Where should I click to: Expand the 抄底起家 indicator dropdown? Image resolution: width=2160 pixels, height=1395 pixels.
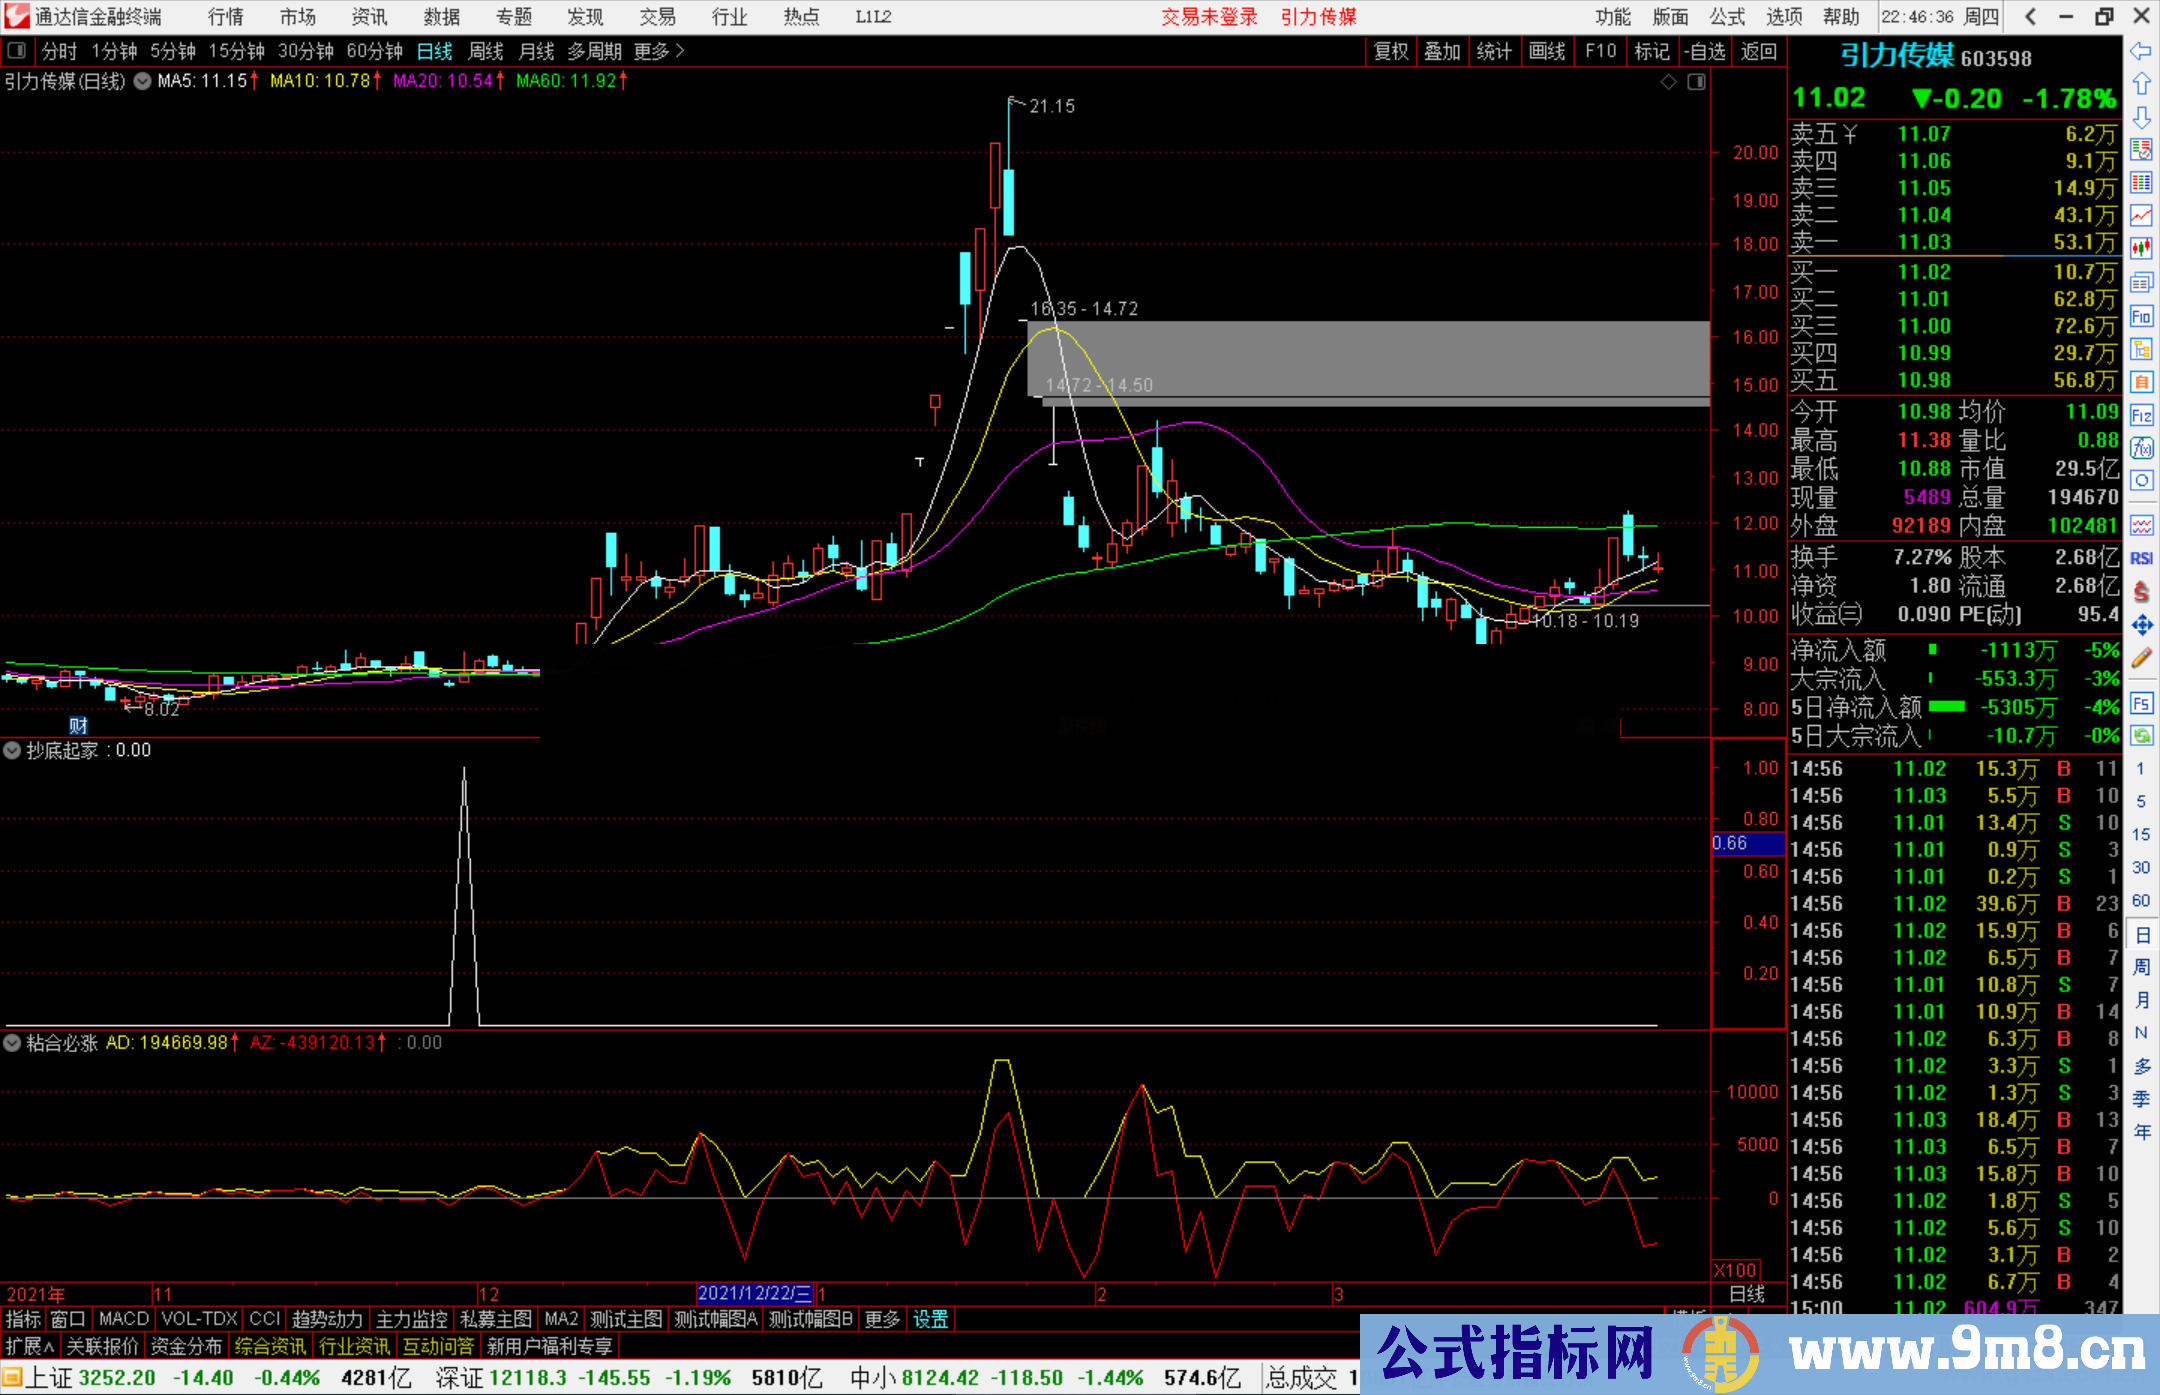(x=12, y=750)
